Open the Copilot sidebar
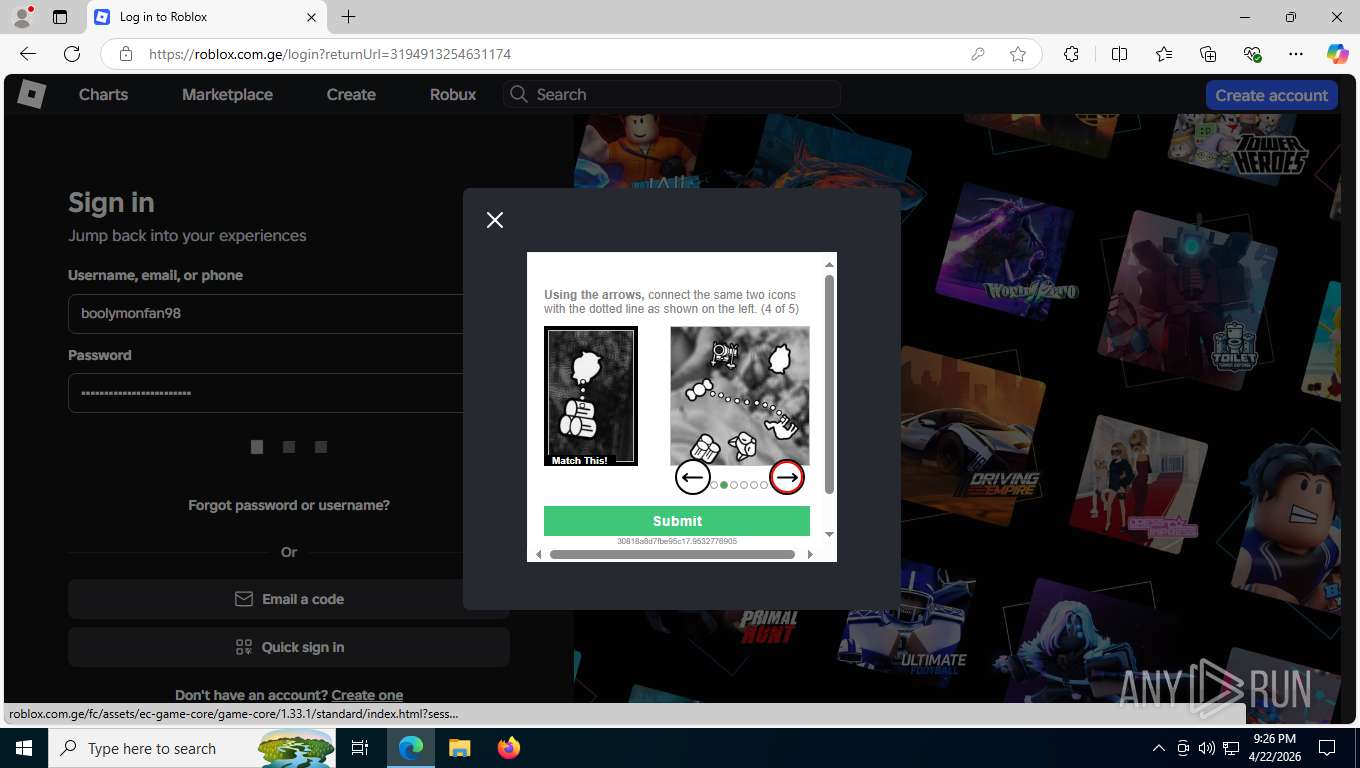This screenshot has width=1360, height=768. [1337, 54]
